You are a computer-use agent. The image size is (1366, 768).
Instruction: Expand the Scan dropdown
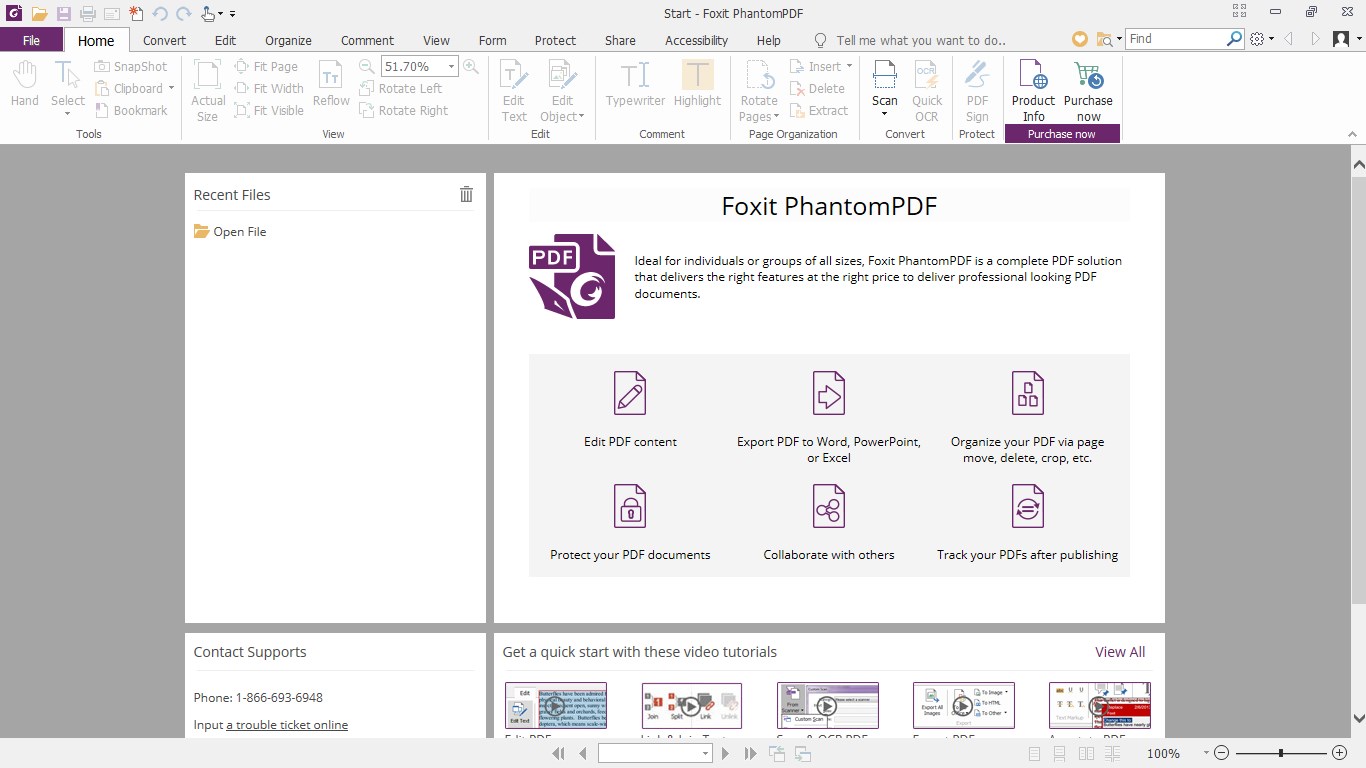(x=885, y=114)
